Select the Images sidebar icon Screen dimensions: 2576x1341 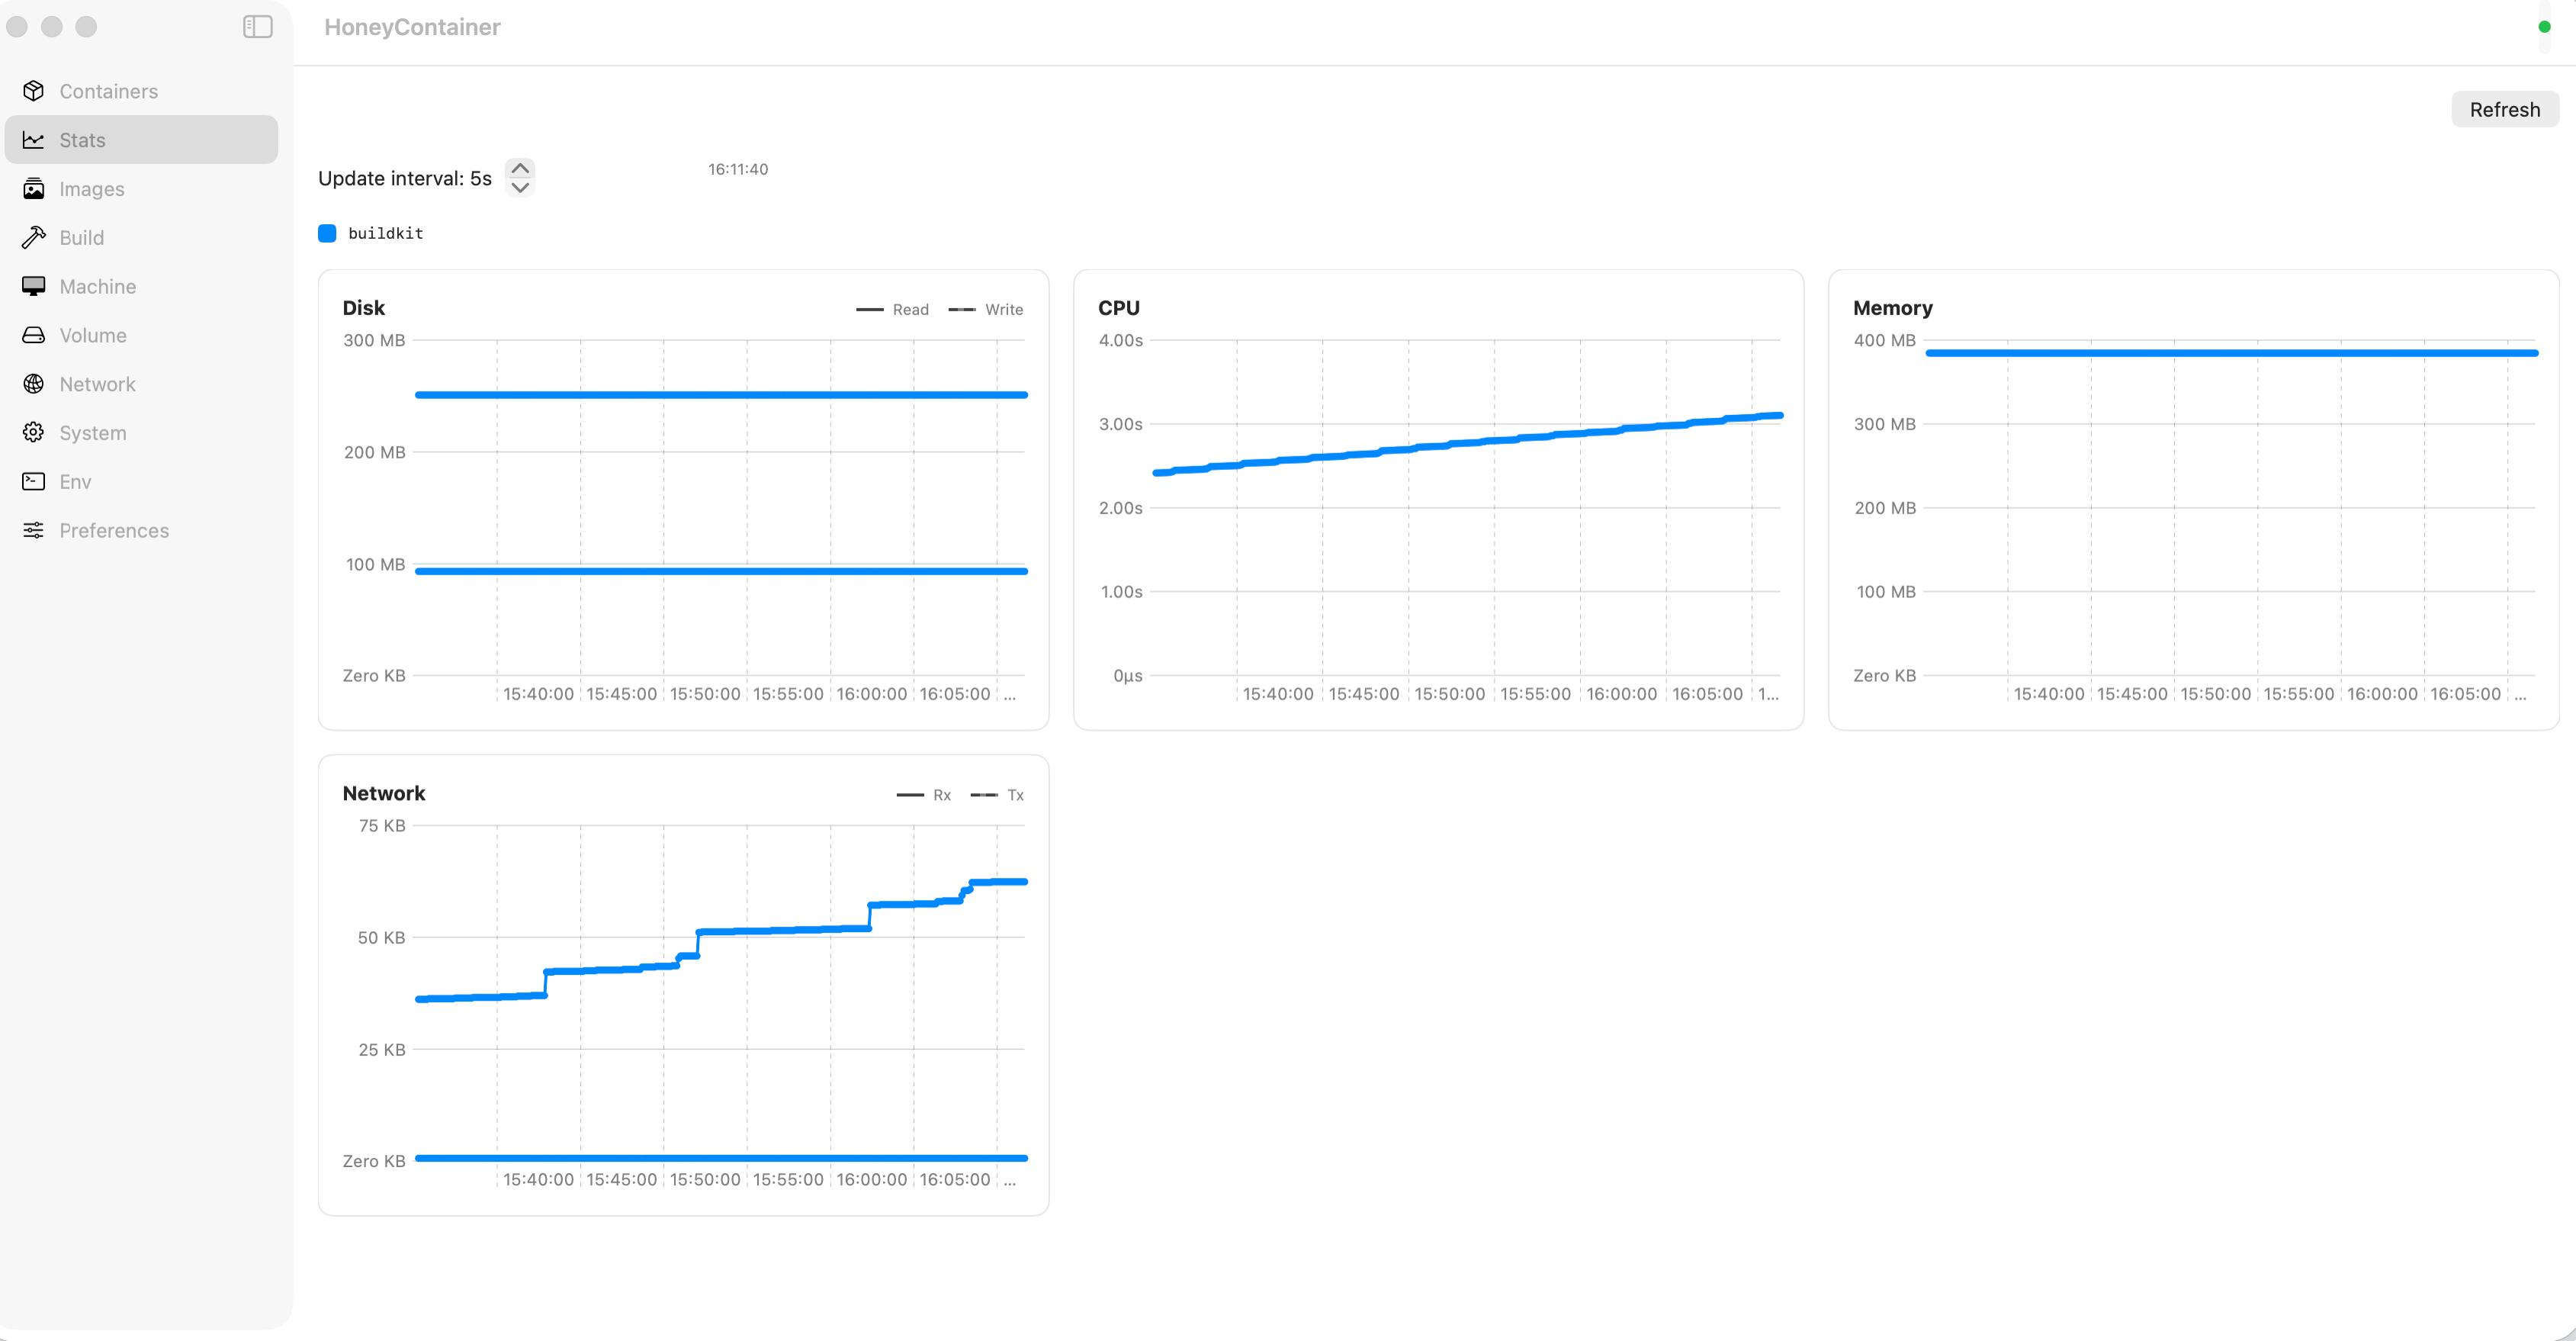[33, 189]
